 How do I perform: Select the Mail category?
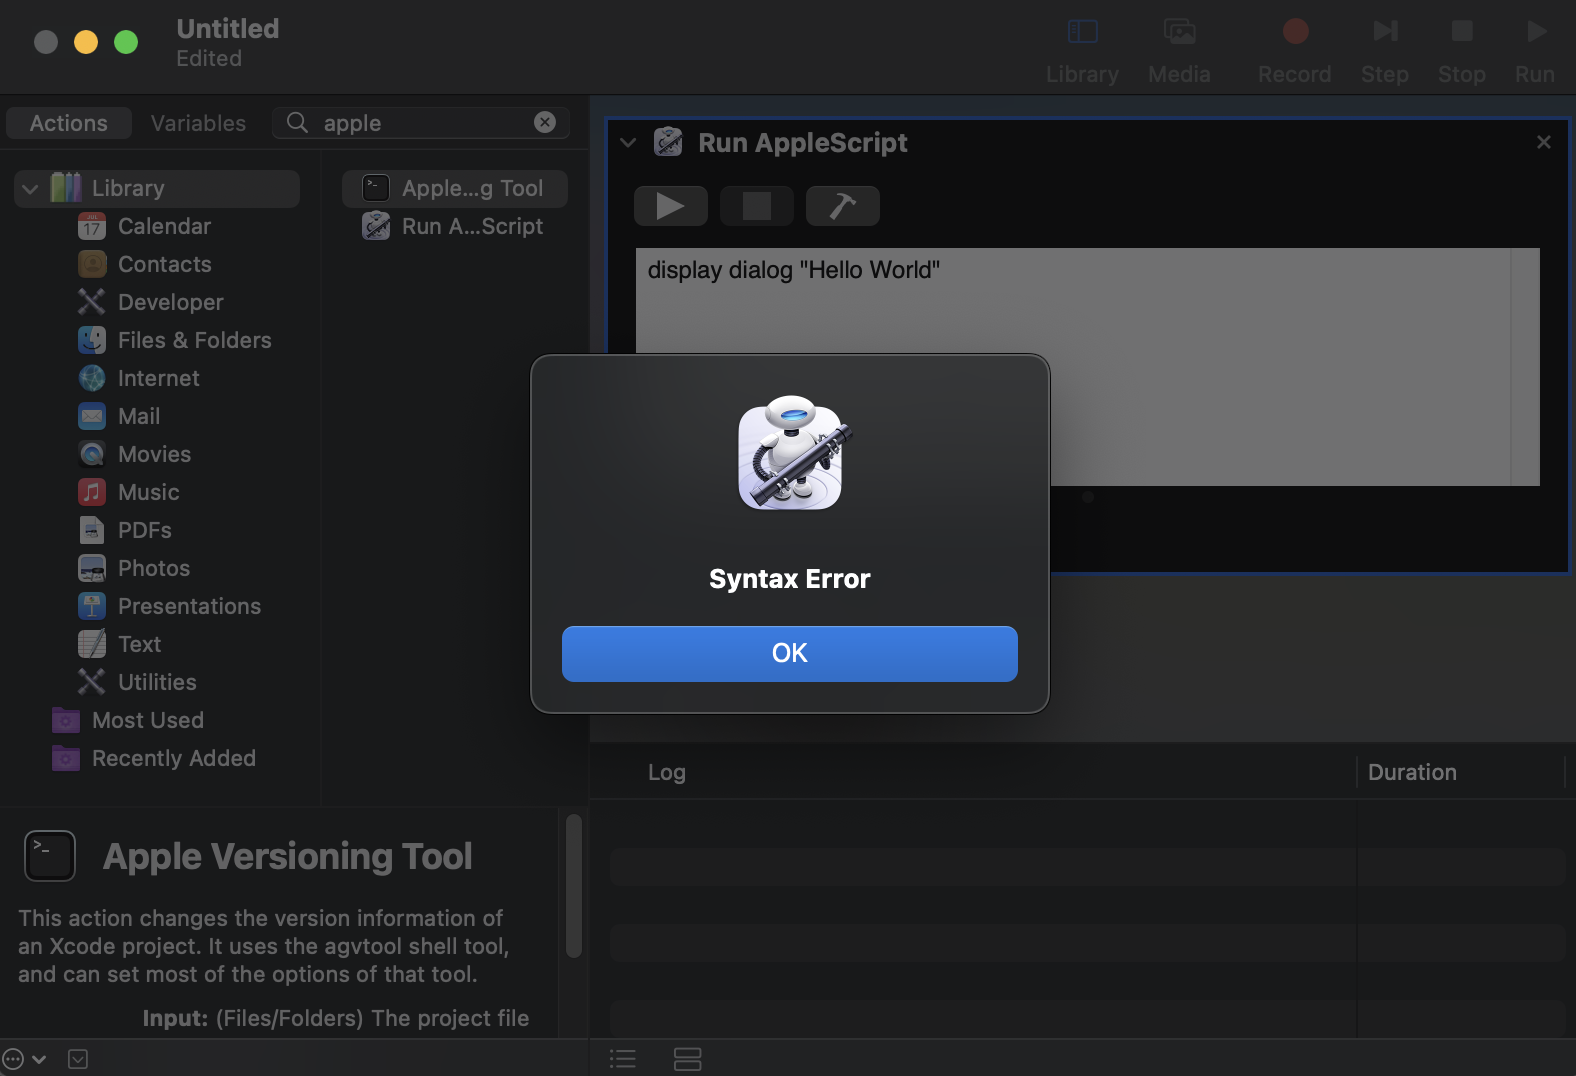pyautogui.click(x=138, y=417)
